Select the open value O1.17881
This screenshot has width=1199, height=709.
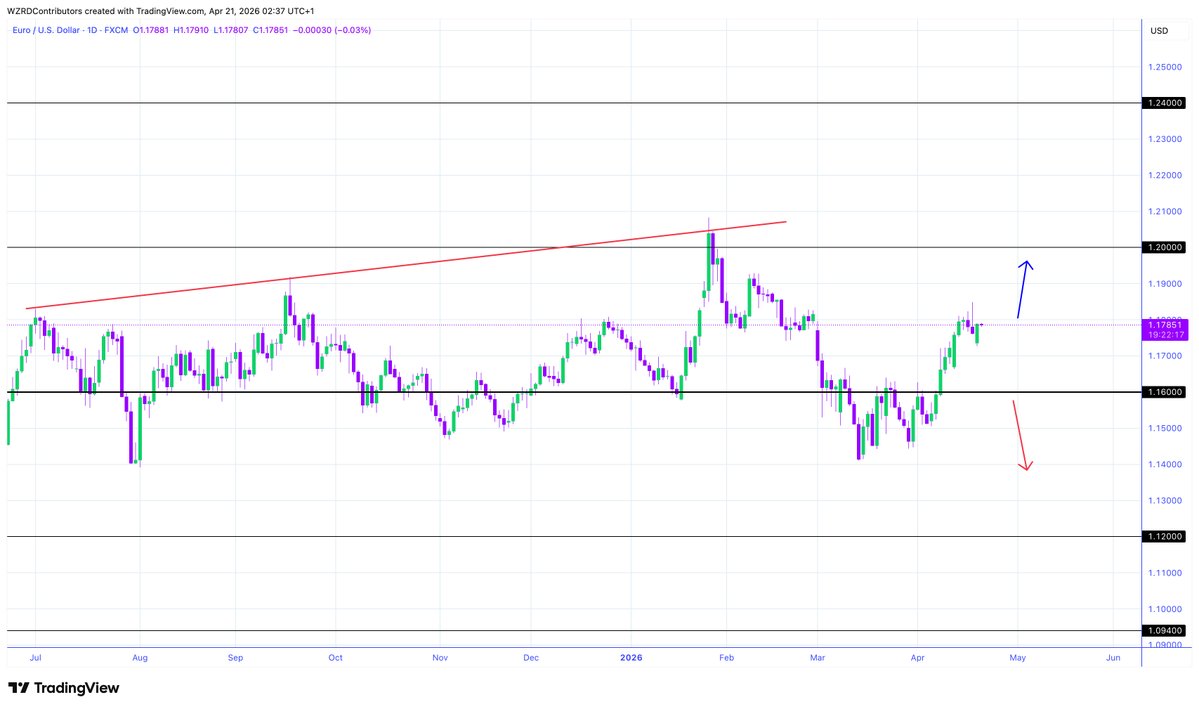(151, 31)
